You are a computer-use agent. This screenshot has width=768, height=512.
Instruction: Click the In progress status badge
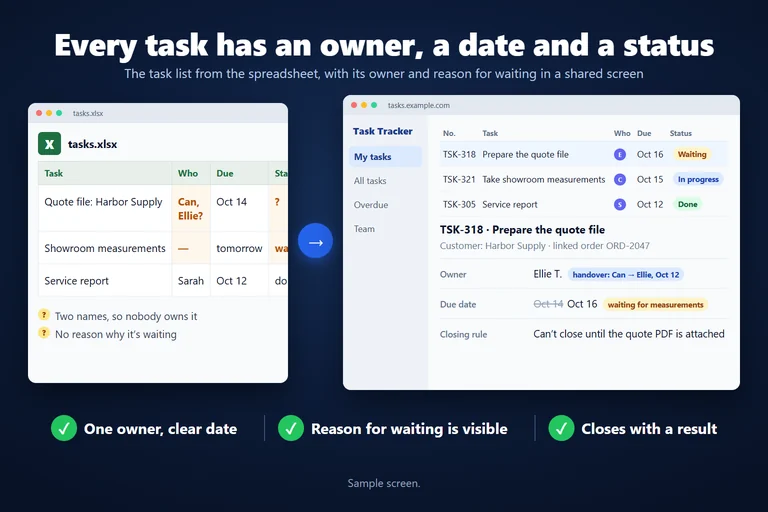pos(698,179)
